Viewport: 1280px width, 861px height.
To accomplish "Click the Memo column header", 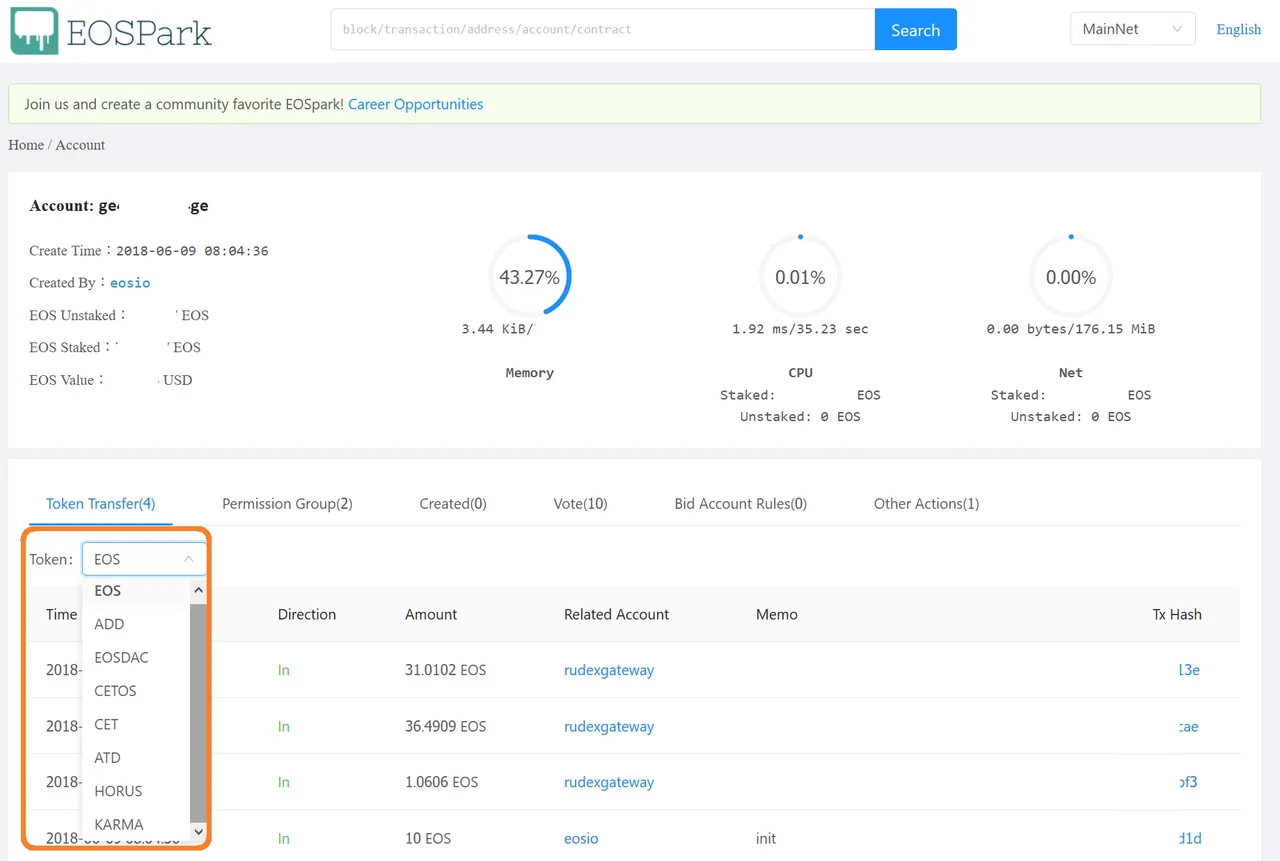I will click(777, 614).
